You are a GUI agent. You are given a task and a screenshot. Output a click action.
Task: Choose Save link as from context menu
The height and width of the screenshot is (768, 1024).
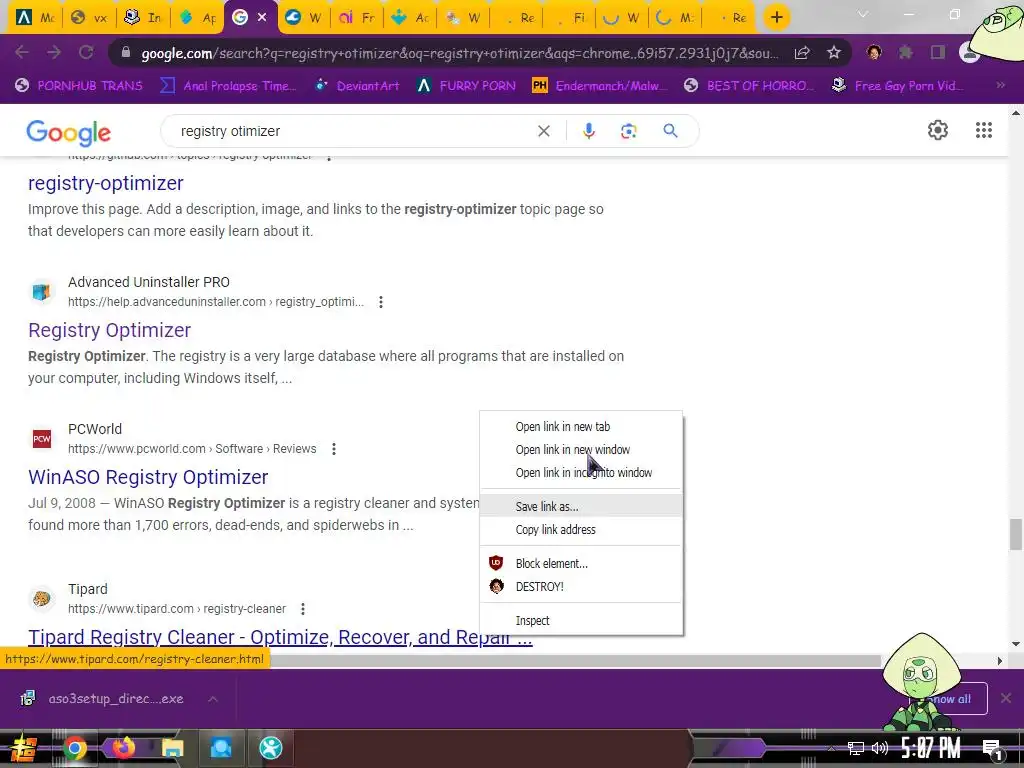click(x=581, y=506)
